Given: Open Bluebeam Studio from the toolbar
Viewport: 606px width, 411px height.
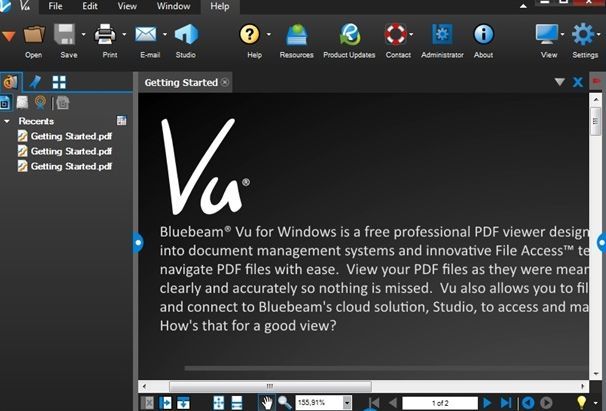Looking at the screenshot, I should tap(186, 34).
